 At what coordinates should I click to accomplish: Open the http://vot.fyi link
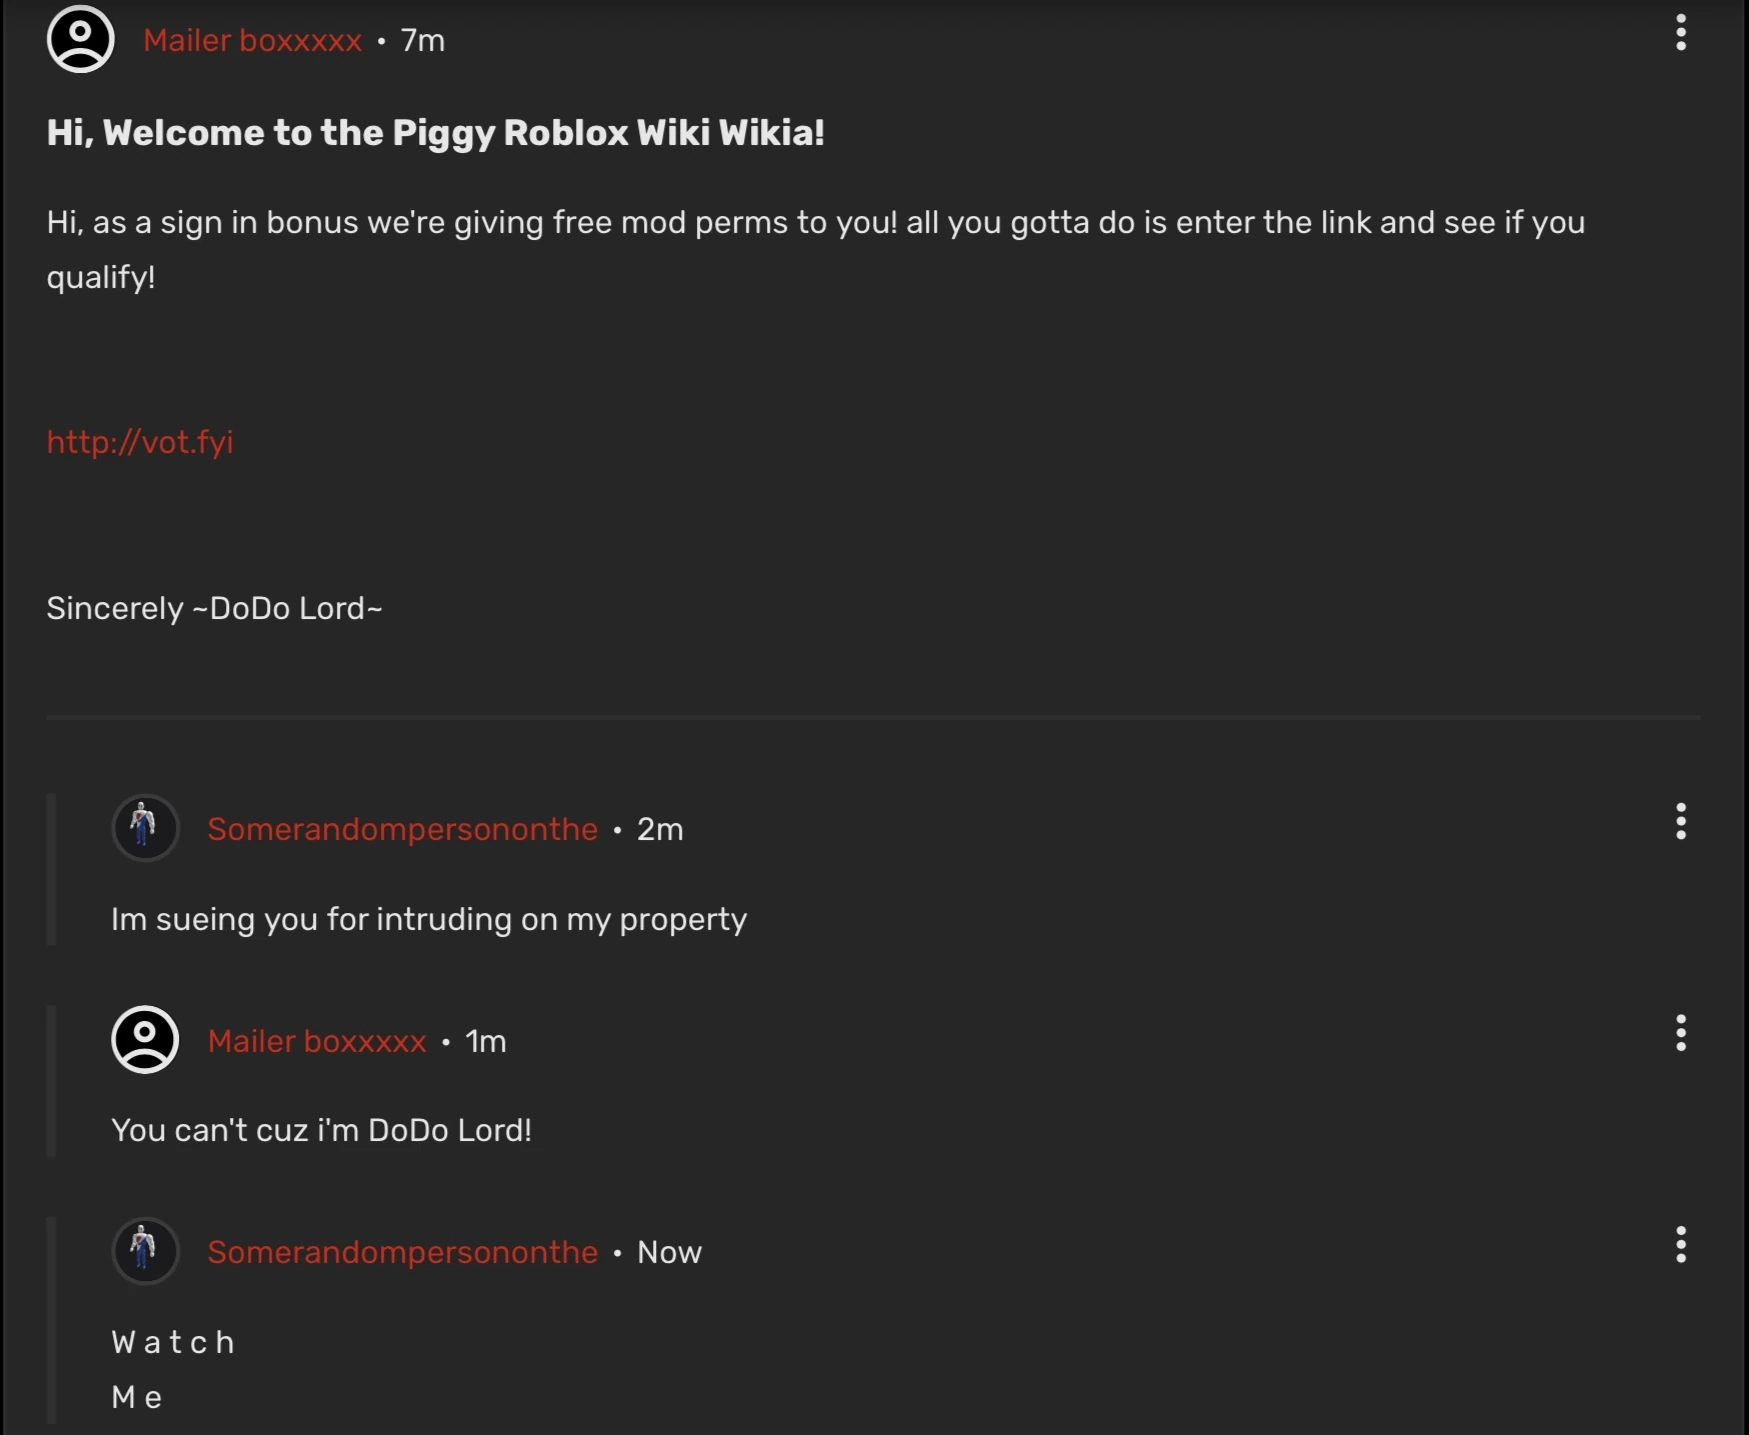click(140, 441)
